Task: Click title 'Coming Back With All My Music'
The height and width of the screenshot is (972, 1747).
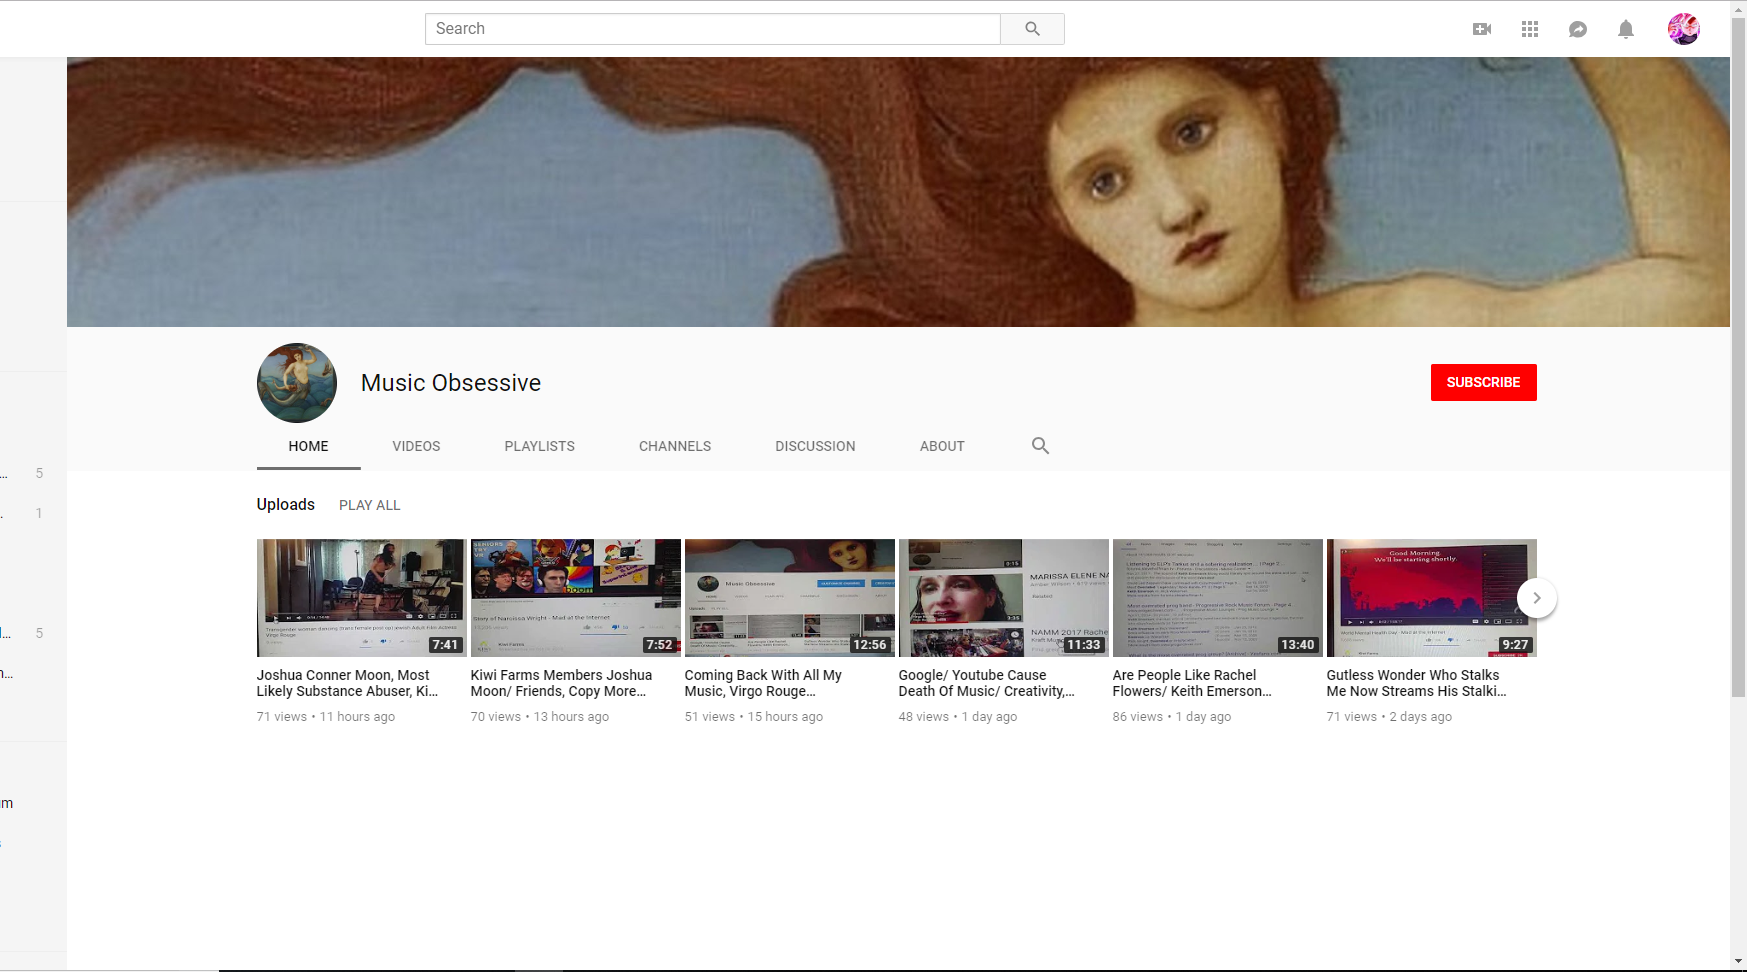Action: point(763,683)
